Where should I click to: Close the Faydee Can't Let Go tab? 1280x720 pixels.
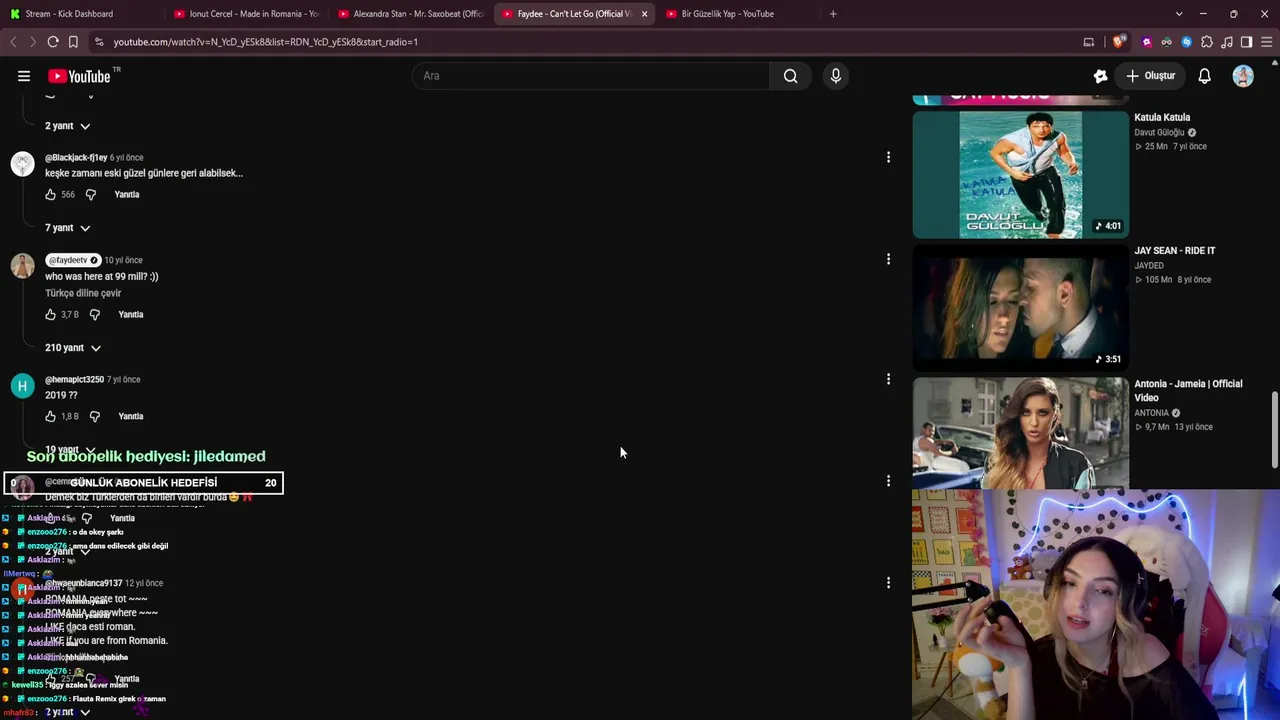(x=644, y=14)
